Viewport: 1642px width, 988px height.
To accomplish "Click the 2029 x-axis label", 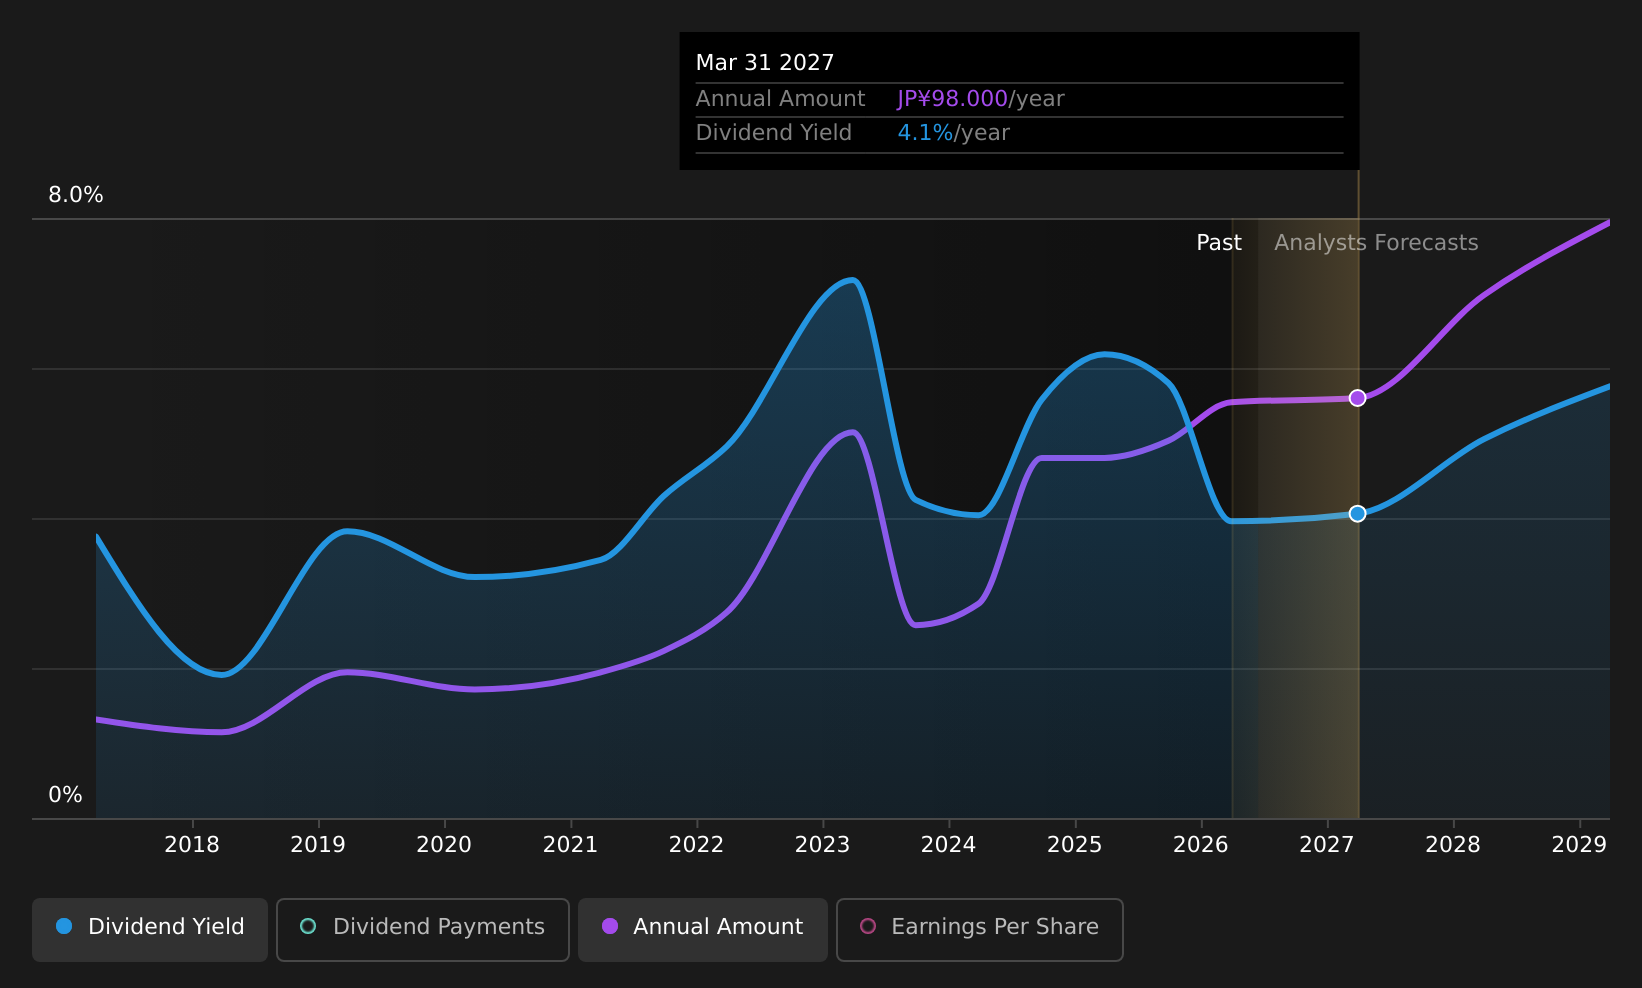I will 1579,845.
